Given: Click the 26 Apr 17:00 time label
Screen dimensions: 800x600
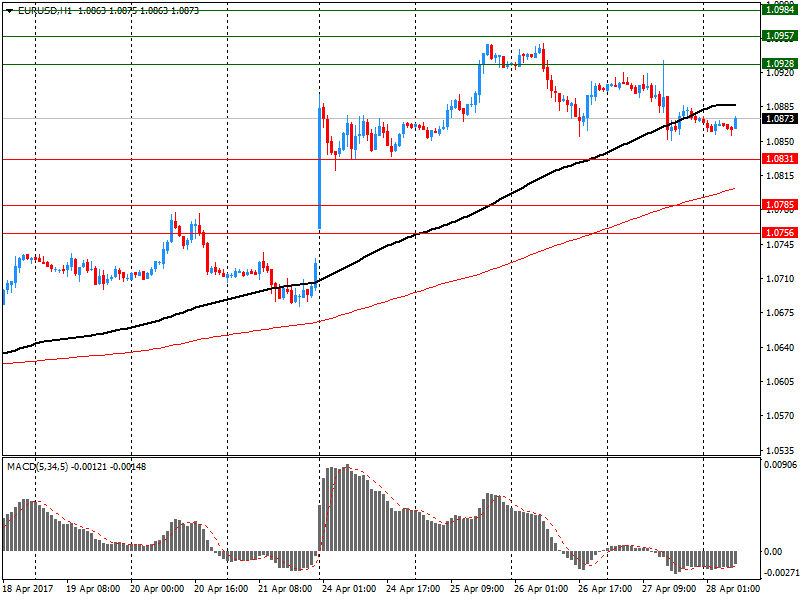Looking at the screenshot, I should click(x=605, y=589).
